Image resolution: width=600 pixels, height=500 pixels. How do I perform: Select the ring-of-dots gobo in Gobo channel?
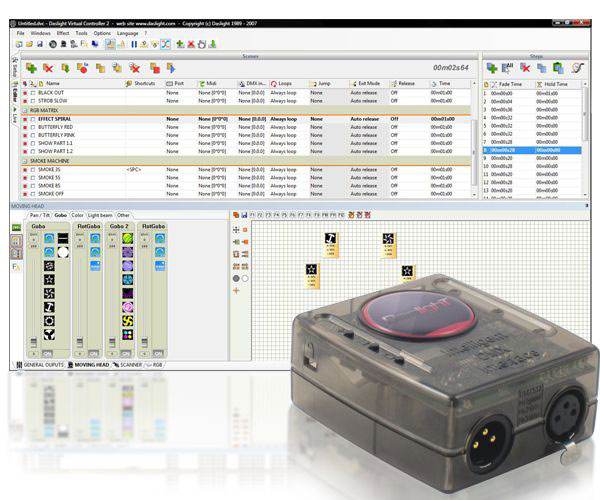pos(49,321)
